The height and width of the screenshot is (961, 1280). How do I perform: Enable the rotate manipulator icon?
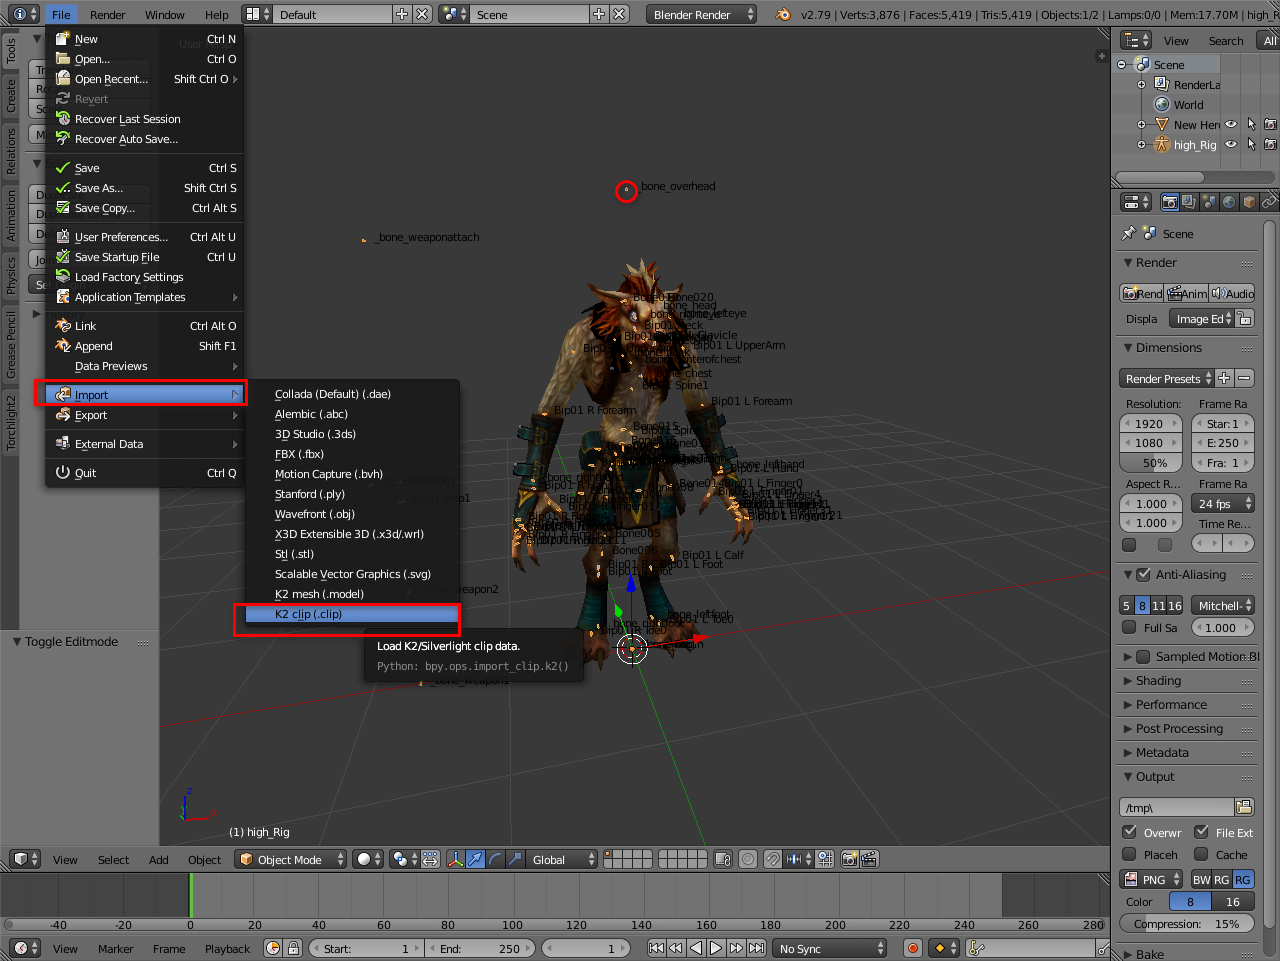pos(495,859)
